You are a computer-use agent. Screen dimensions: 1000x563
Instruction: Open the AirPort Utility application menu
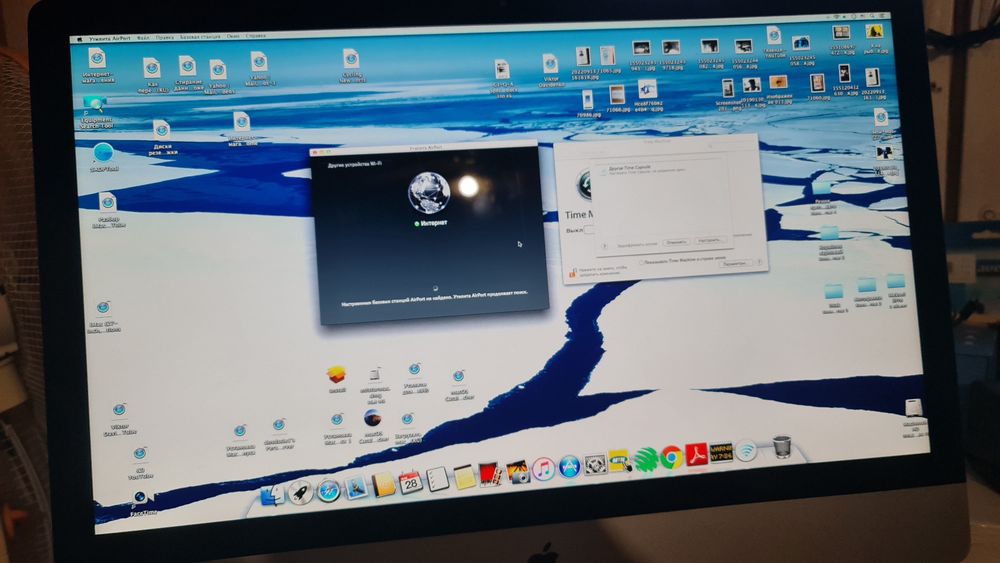pos(110,38)
